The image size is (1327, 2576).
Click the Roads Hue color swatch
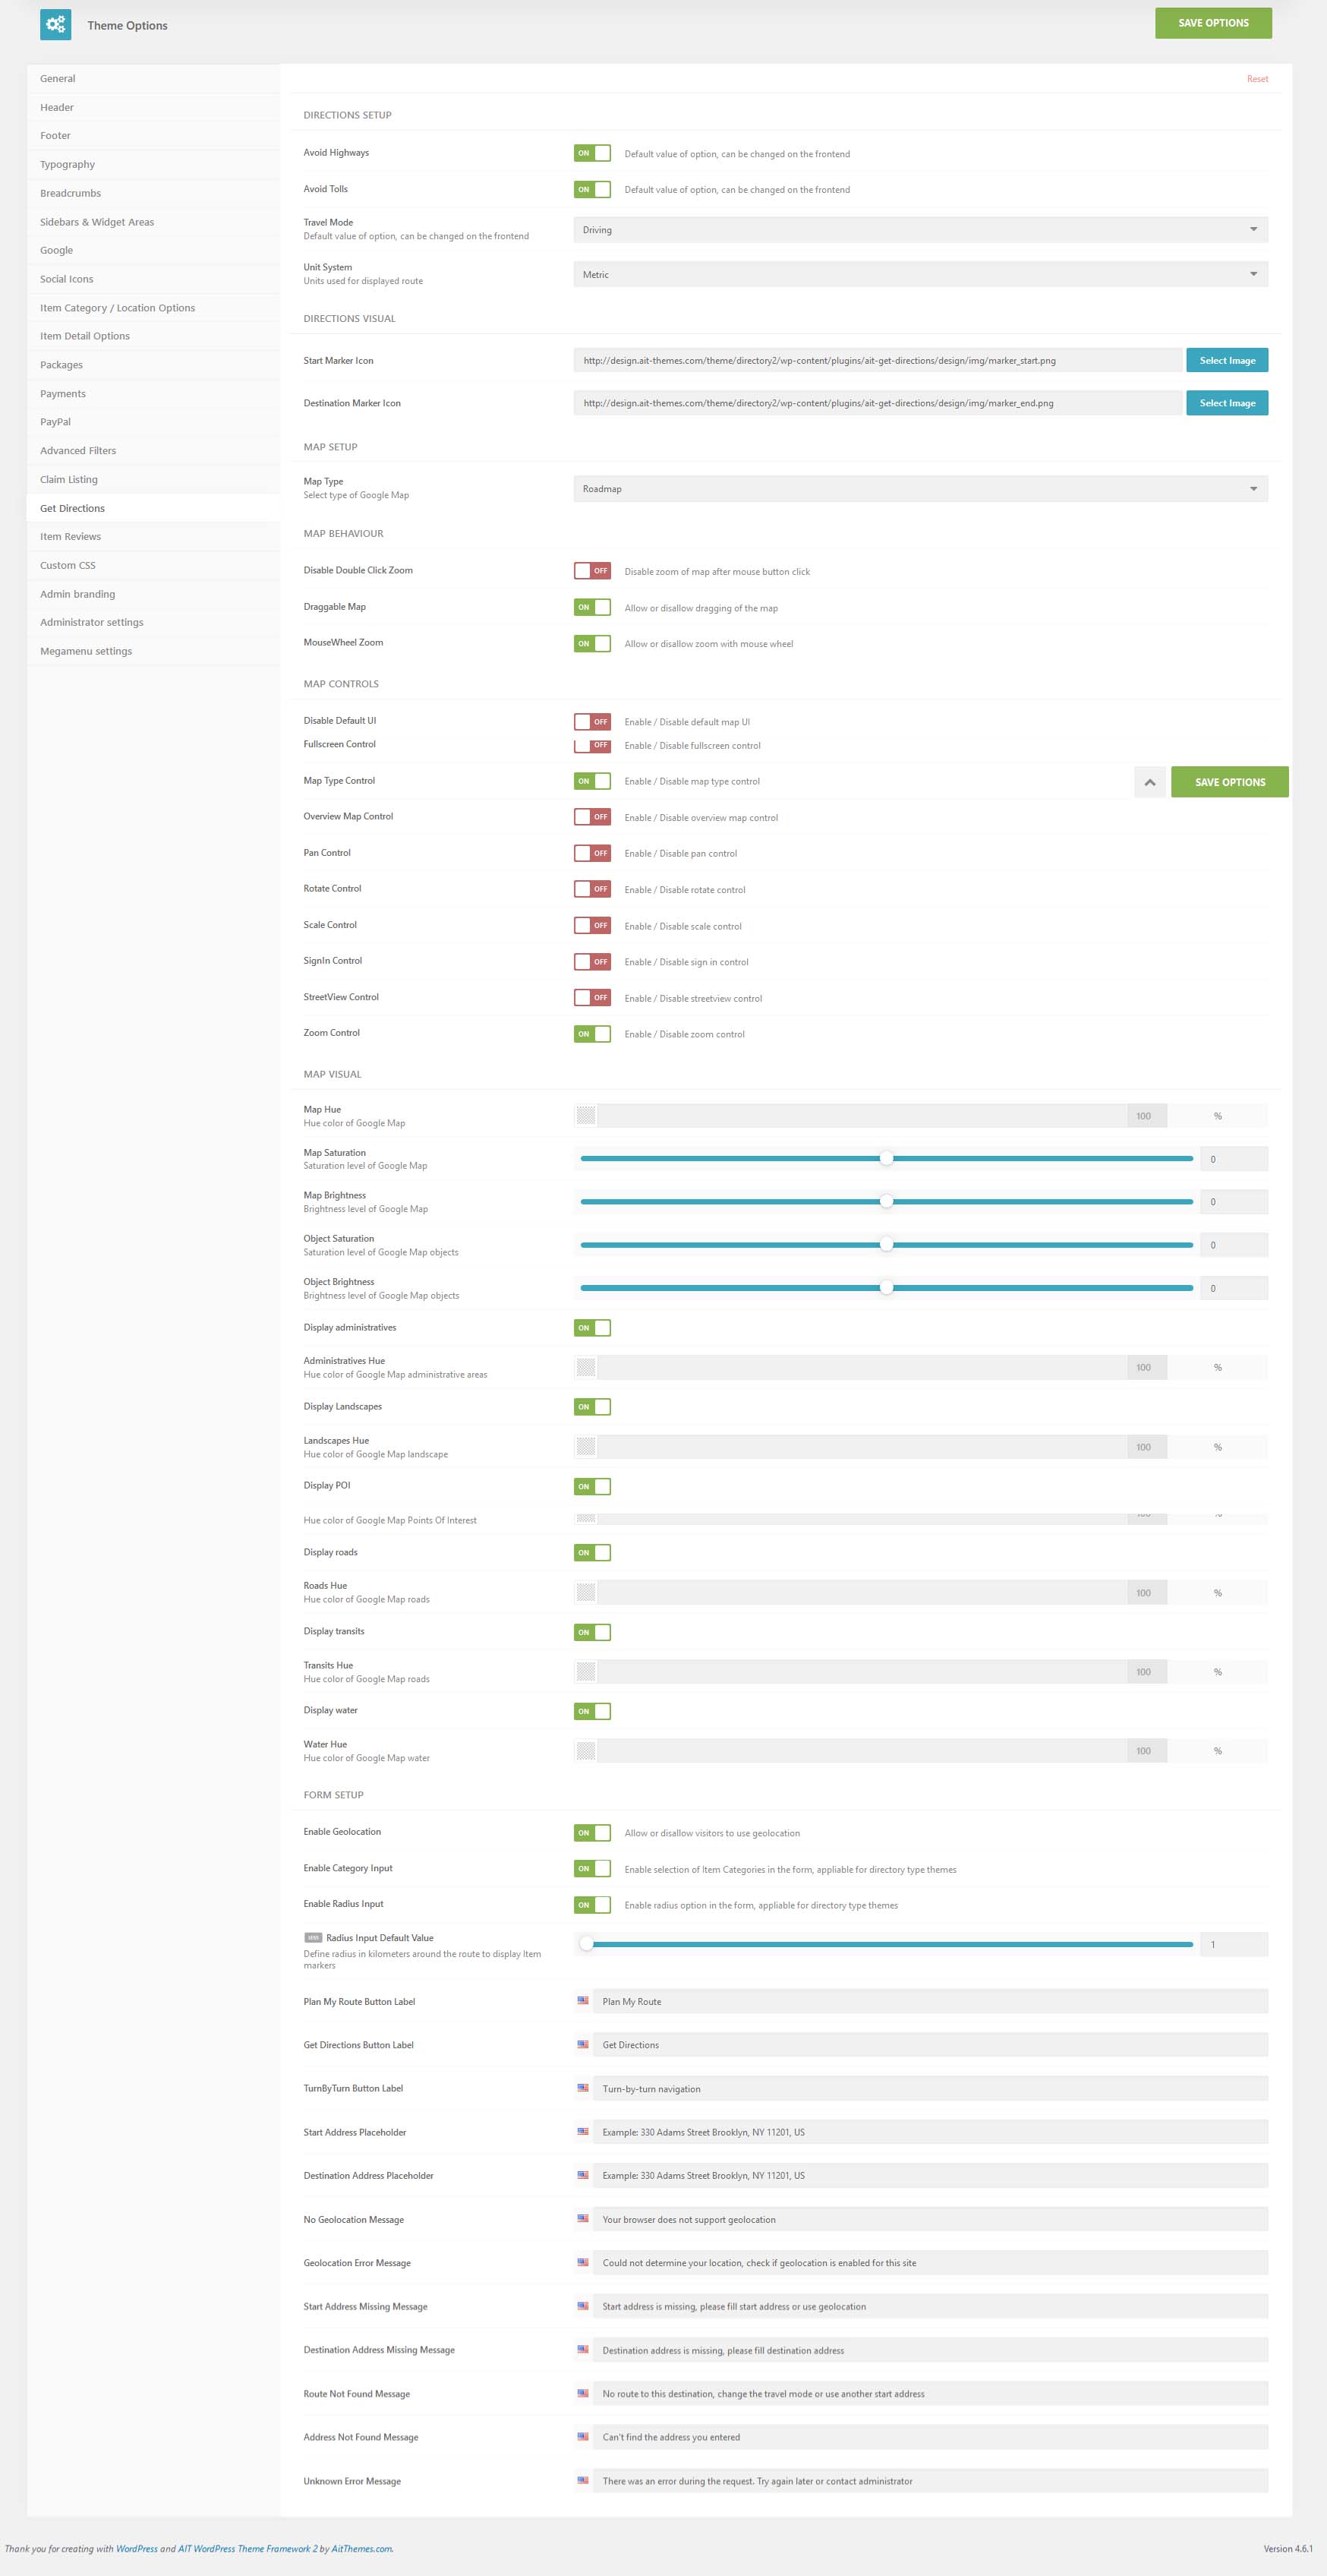tap(586, 1592)
